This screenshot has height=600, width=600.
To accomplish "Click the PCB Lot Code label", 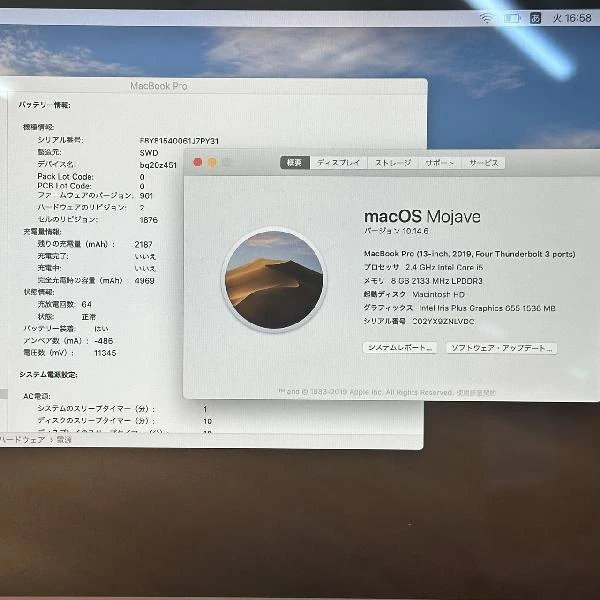I will click(x=64, y=186).
